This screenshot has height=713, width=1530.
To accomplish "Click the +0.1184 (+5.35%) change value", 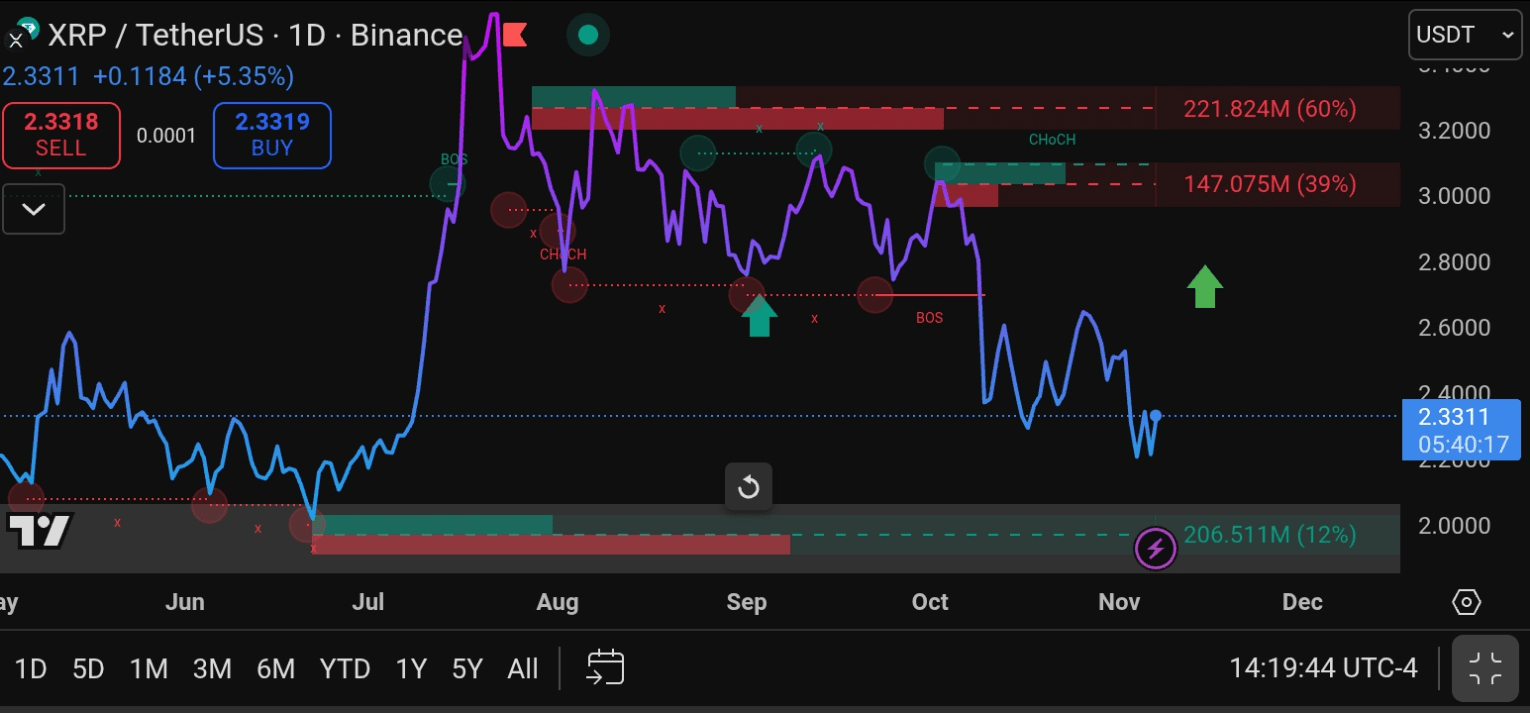I will [x=193, y=76].
